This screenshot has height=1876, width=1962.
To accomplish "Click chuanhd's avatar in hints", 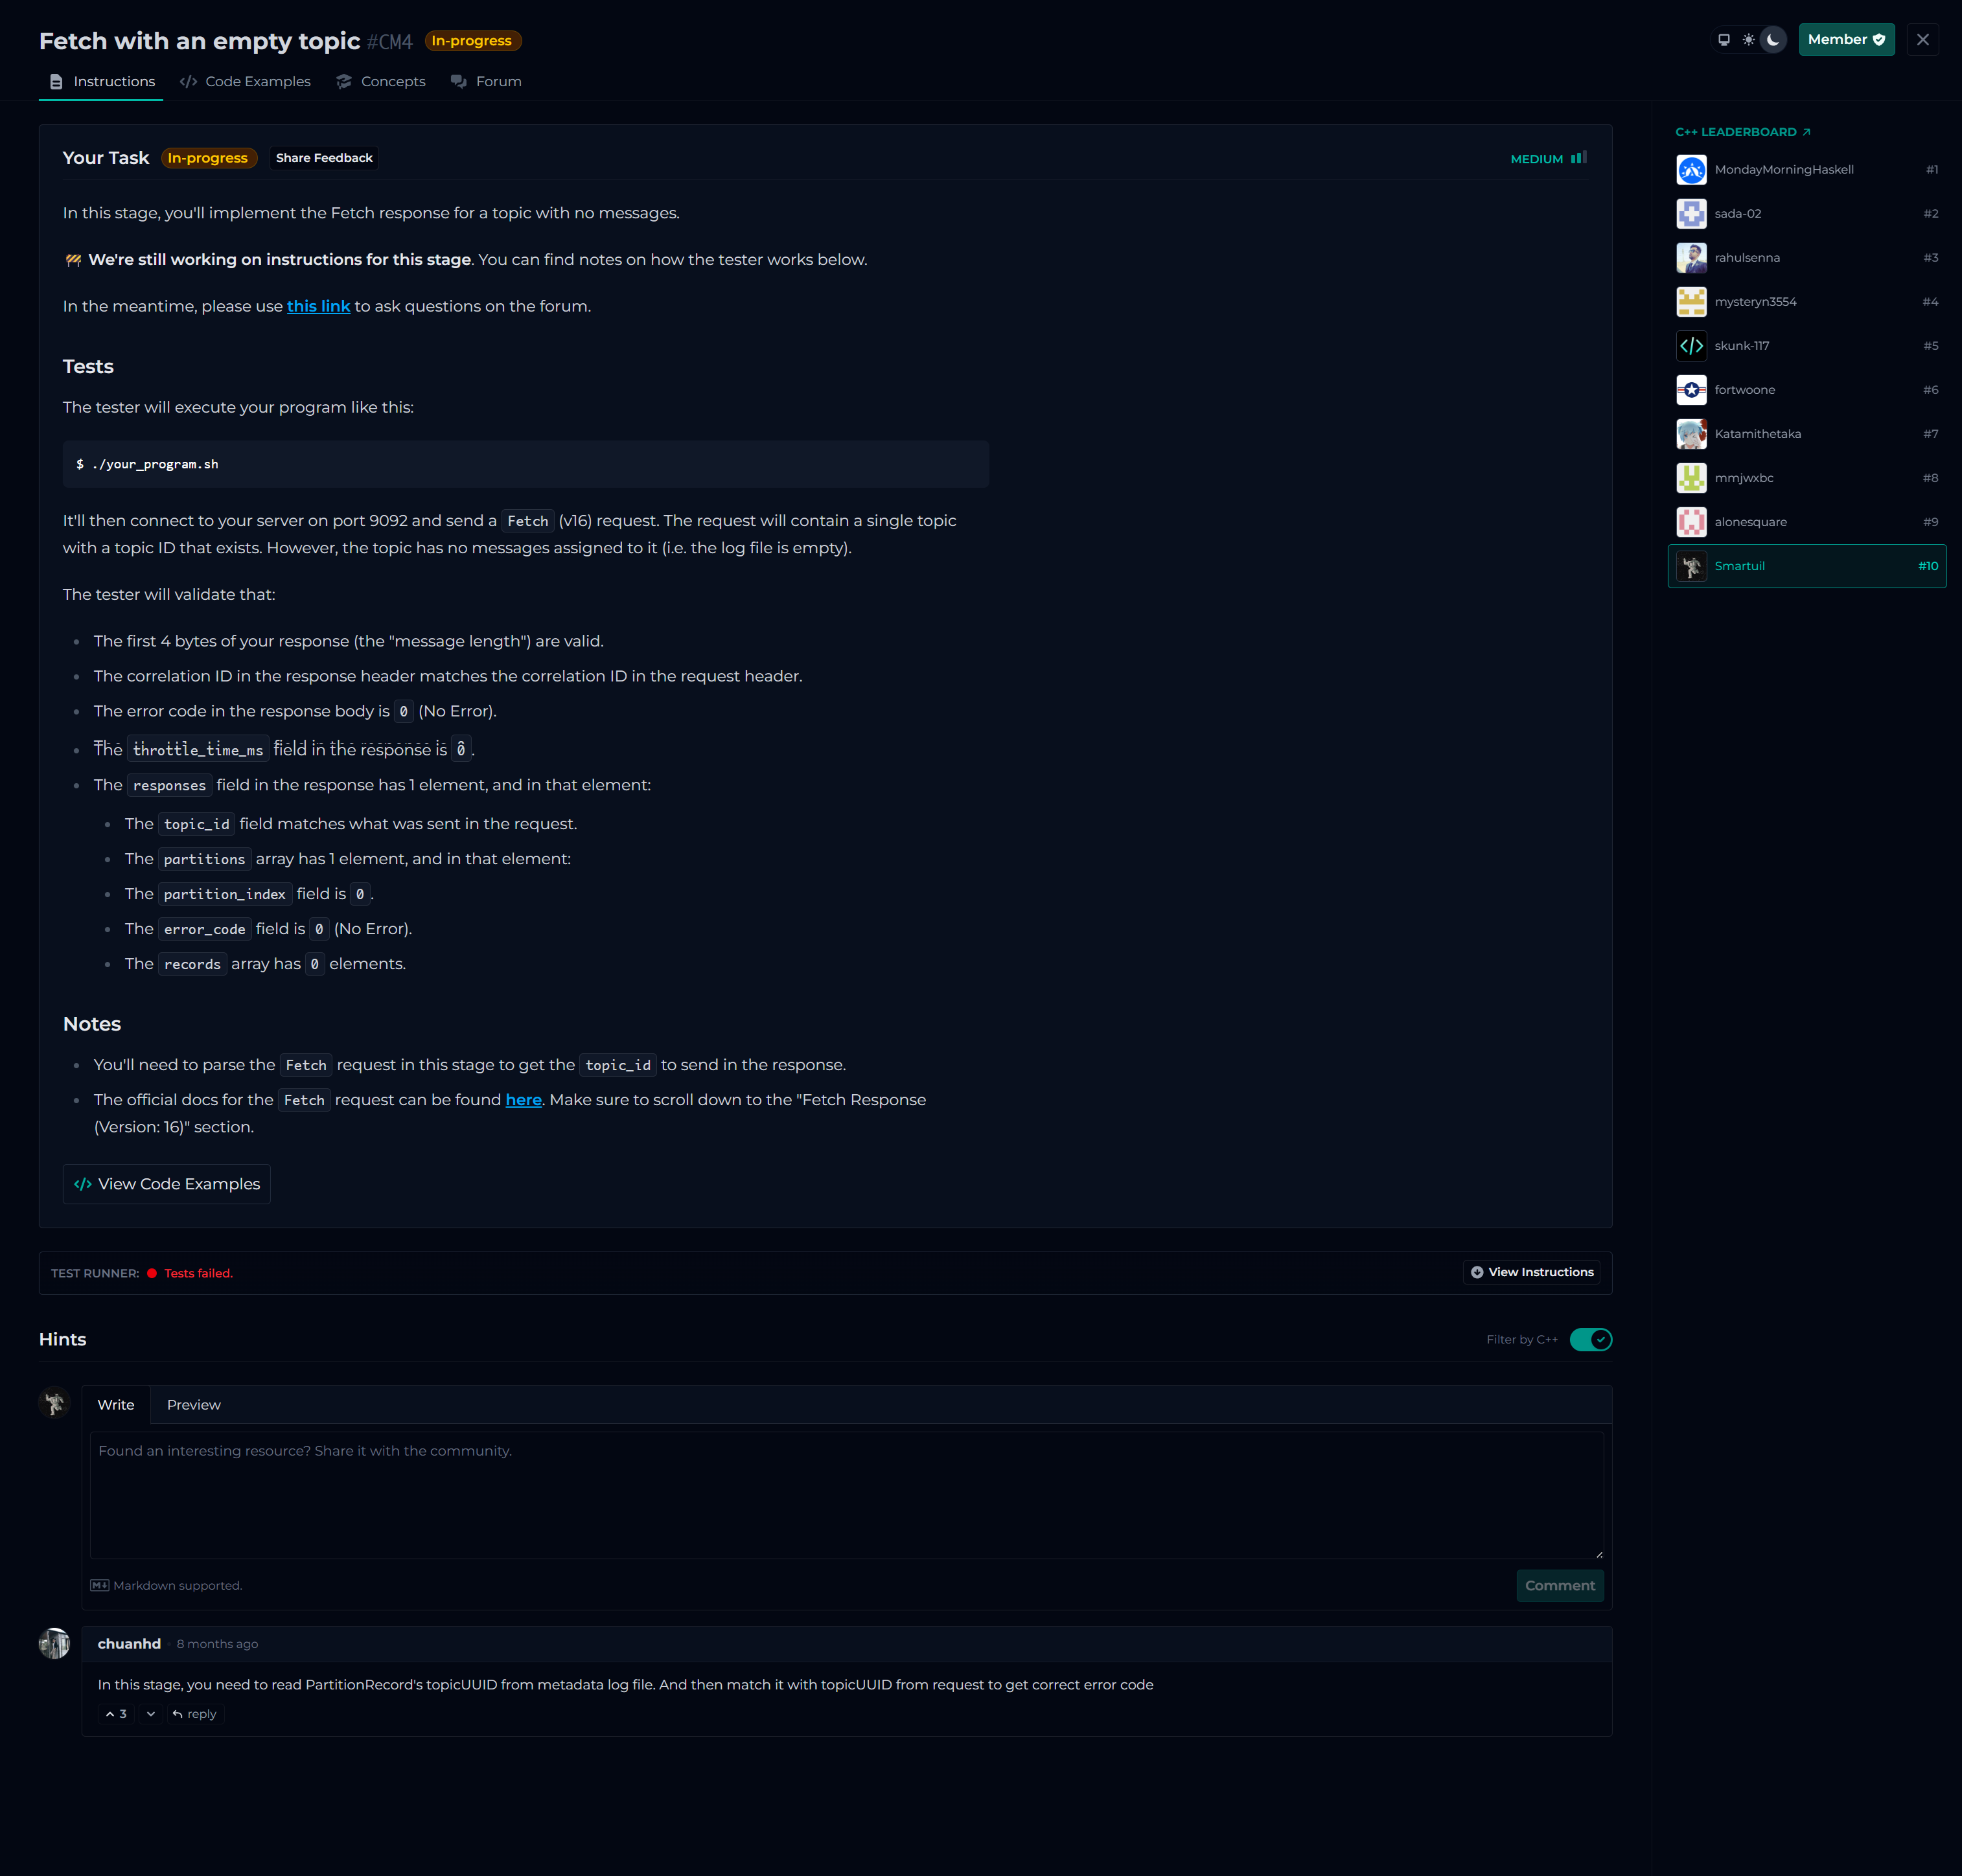I will click(x=54, y=1643).
